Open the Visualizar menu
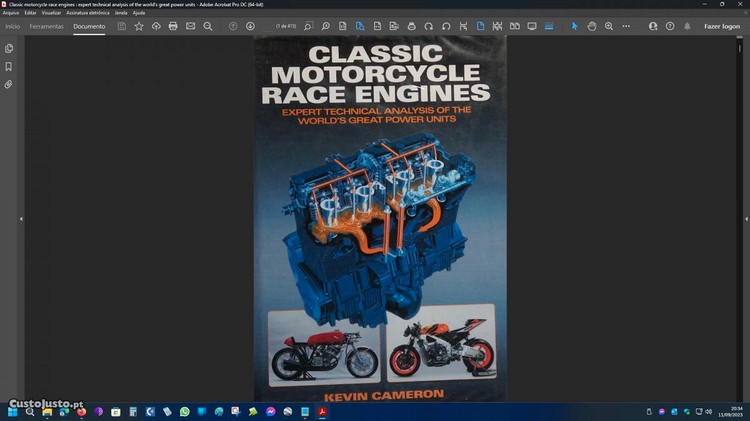The width and height of the screenshot is (750, 421). coord(51,12)
